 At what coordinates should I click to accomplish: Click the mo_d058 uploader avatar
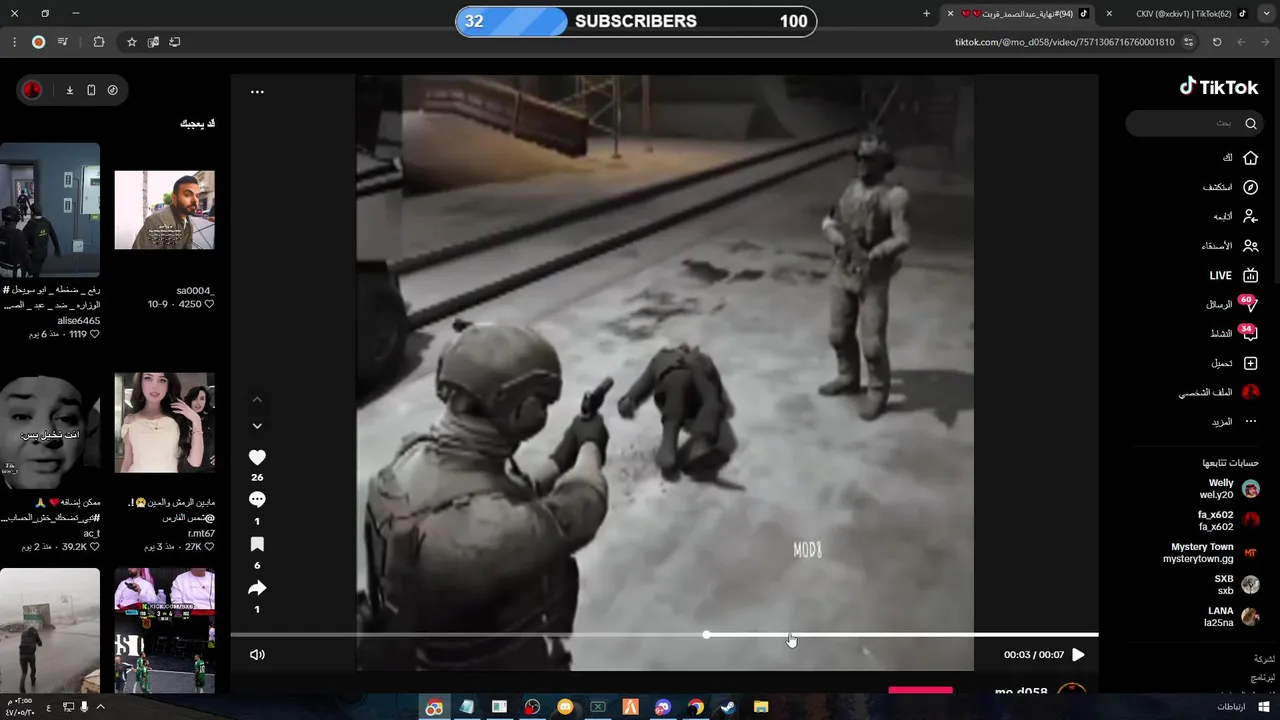(1072, 690)
